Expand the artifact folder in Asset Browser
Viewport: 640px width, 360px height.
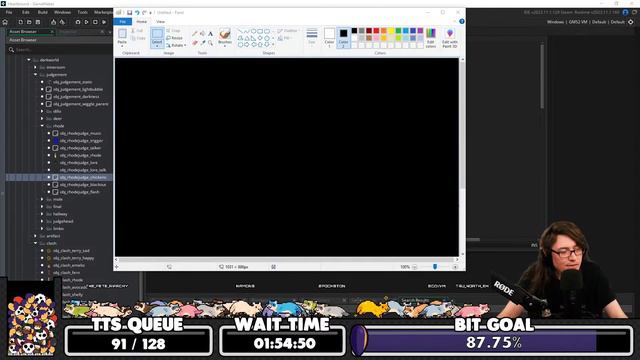pyautogui.click(x=36, y=236)
